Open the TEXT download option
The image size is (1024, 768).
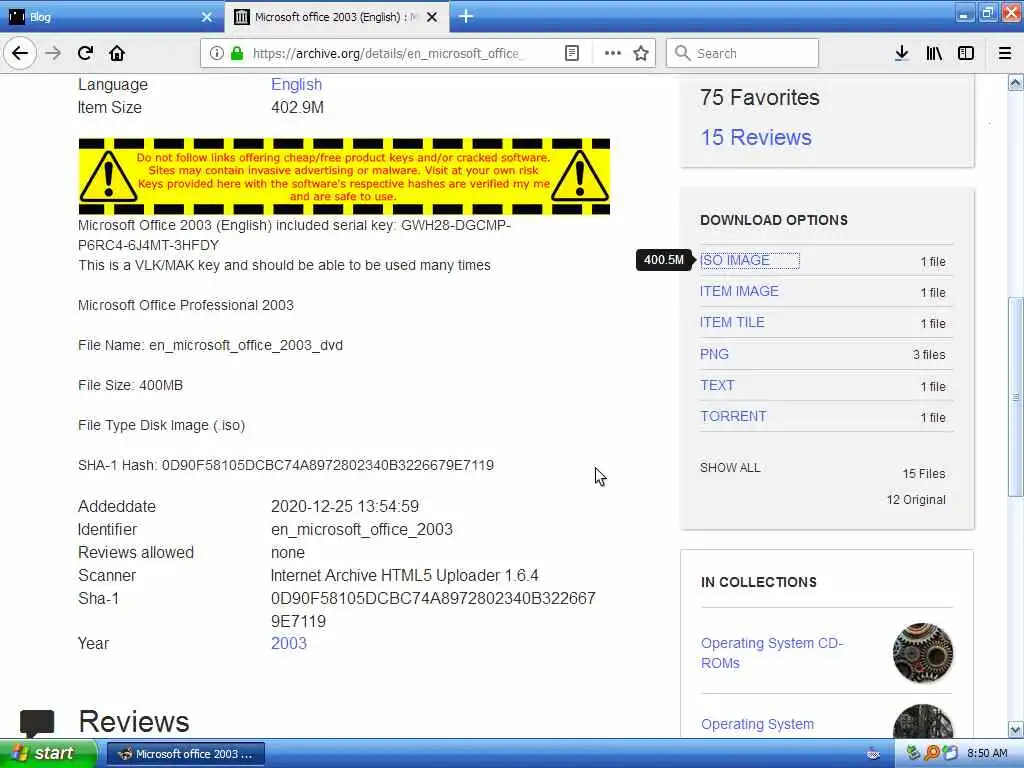[717, 385]
